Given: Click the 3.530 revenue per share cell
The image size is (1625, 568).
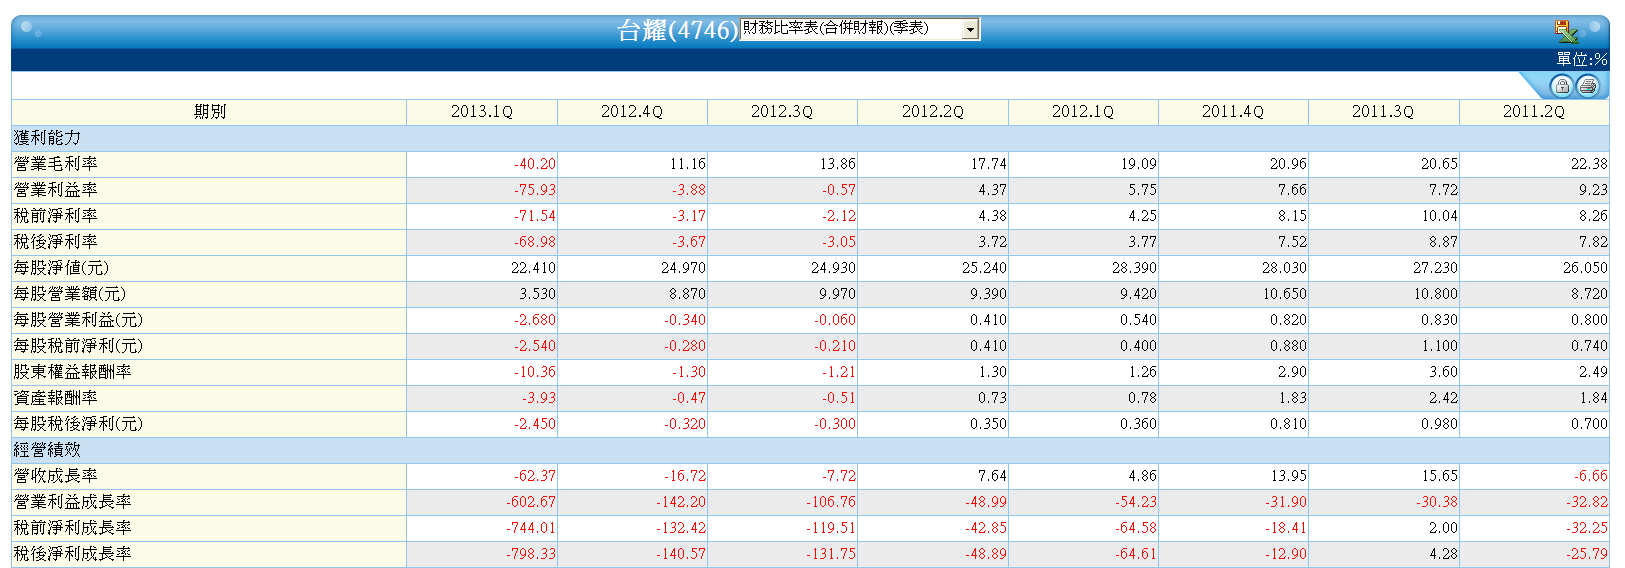Looking at the screenshot, I should [x=537, y=294].
